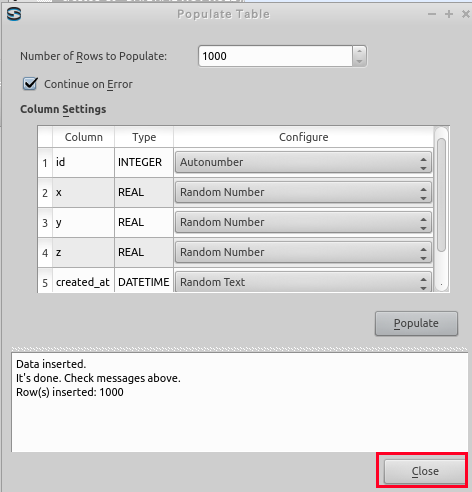Screen dimensions: 472x492
Task: Open Random Number dropdown for z column
Action: [x=303, y=252]
